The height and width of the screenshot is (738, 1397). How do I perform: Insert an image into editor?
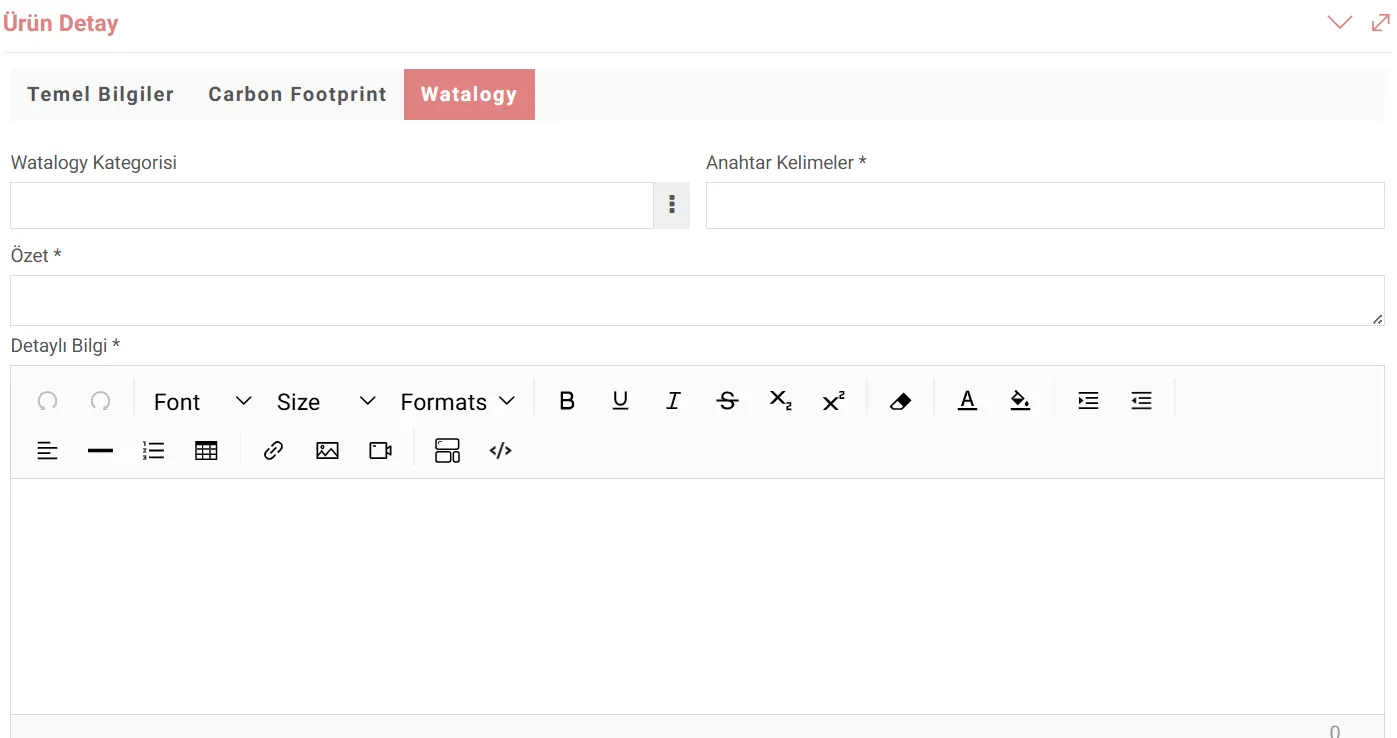click(327, 451)
